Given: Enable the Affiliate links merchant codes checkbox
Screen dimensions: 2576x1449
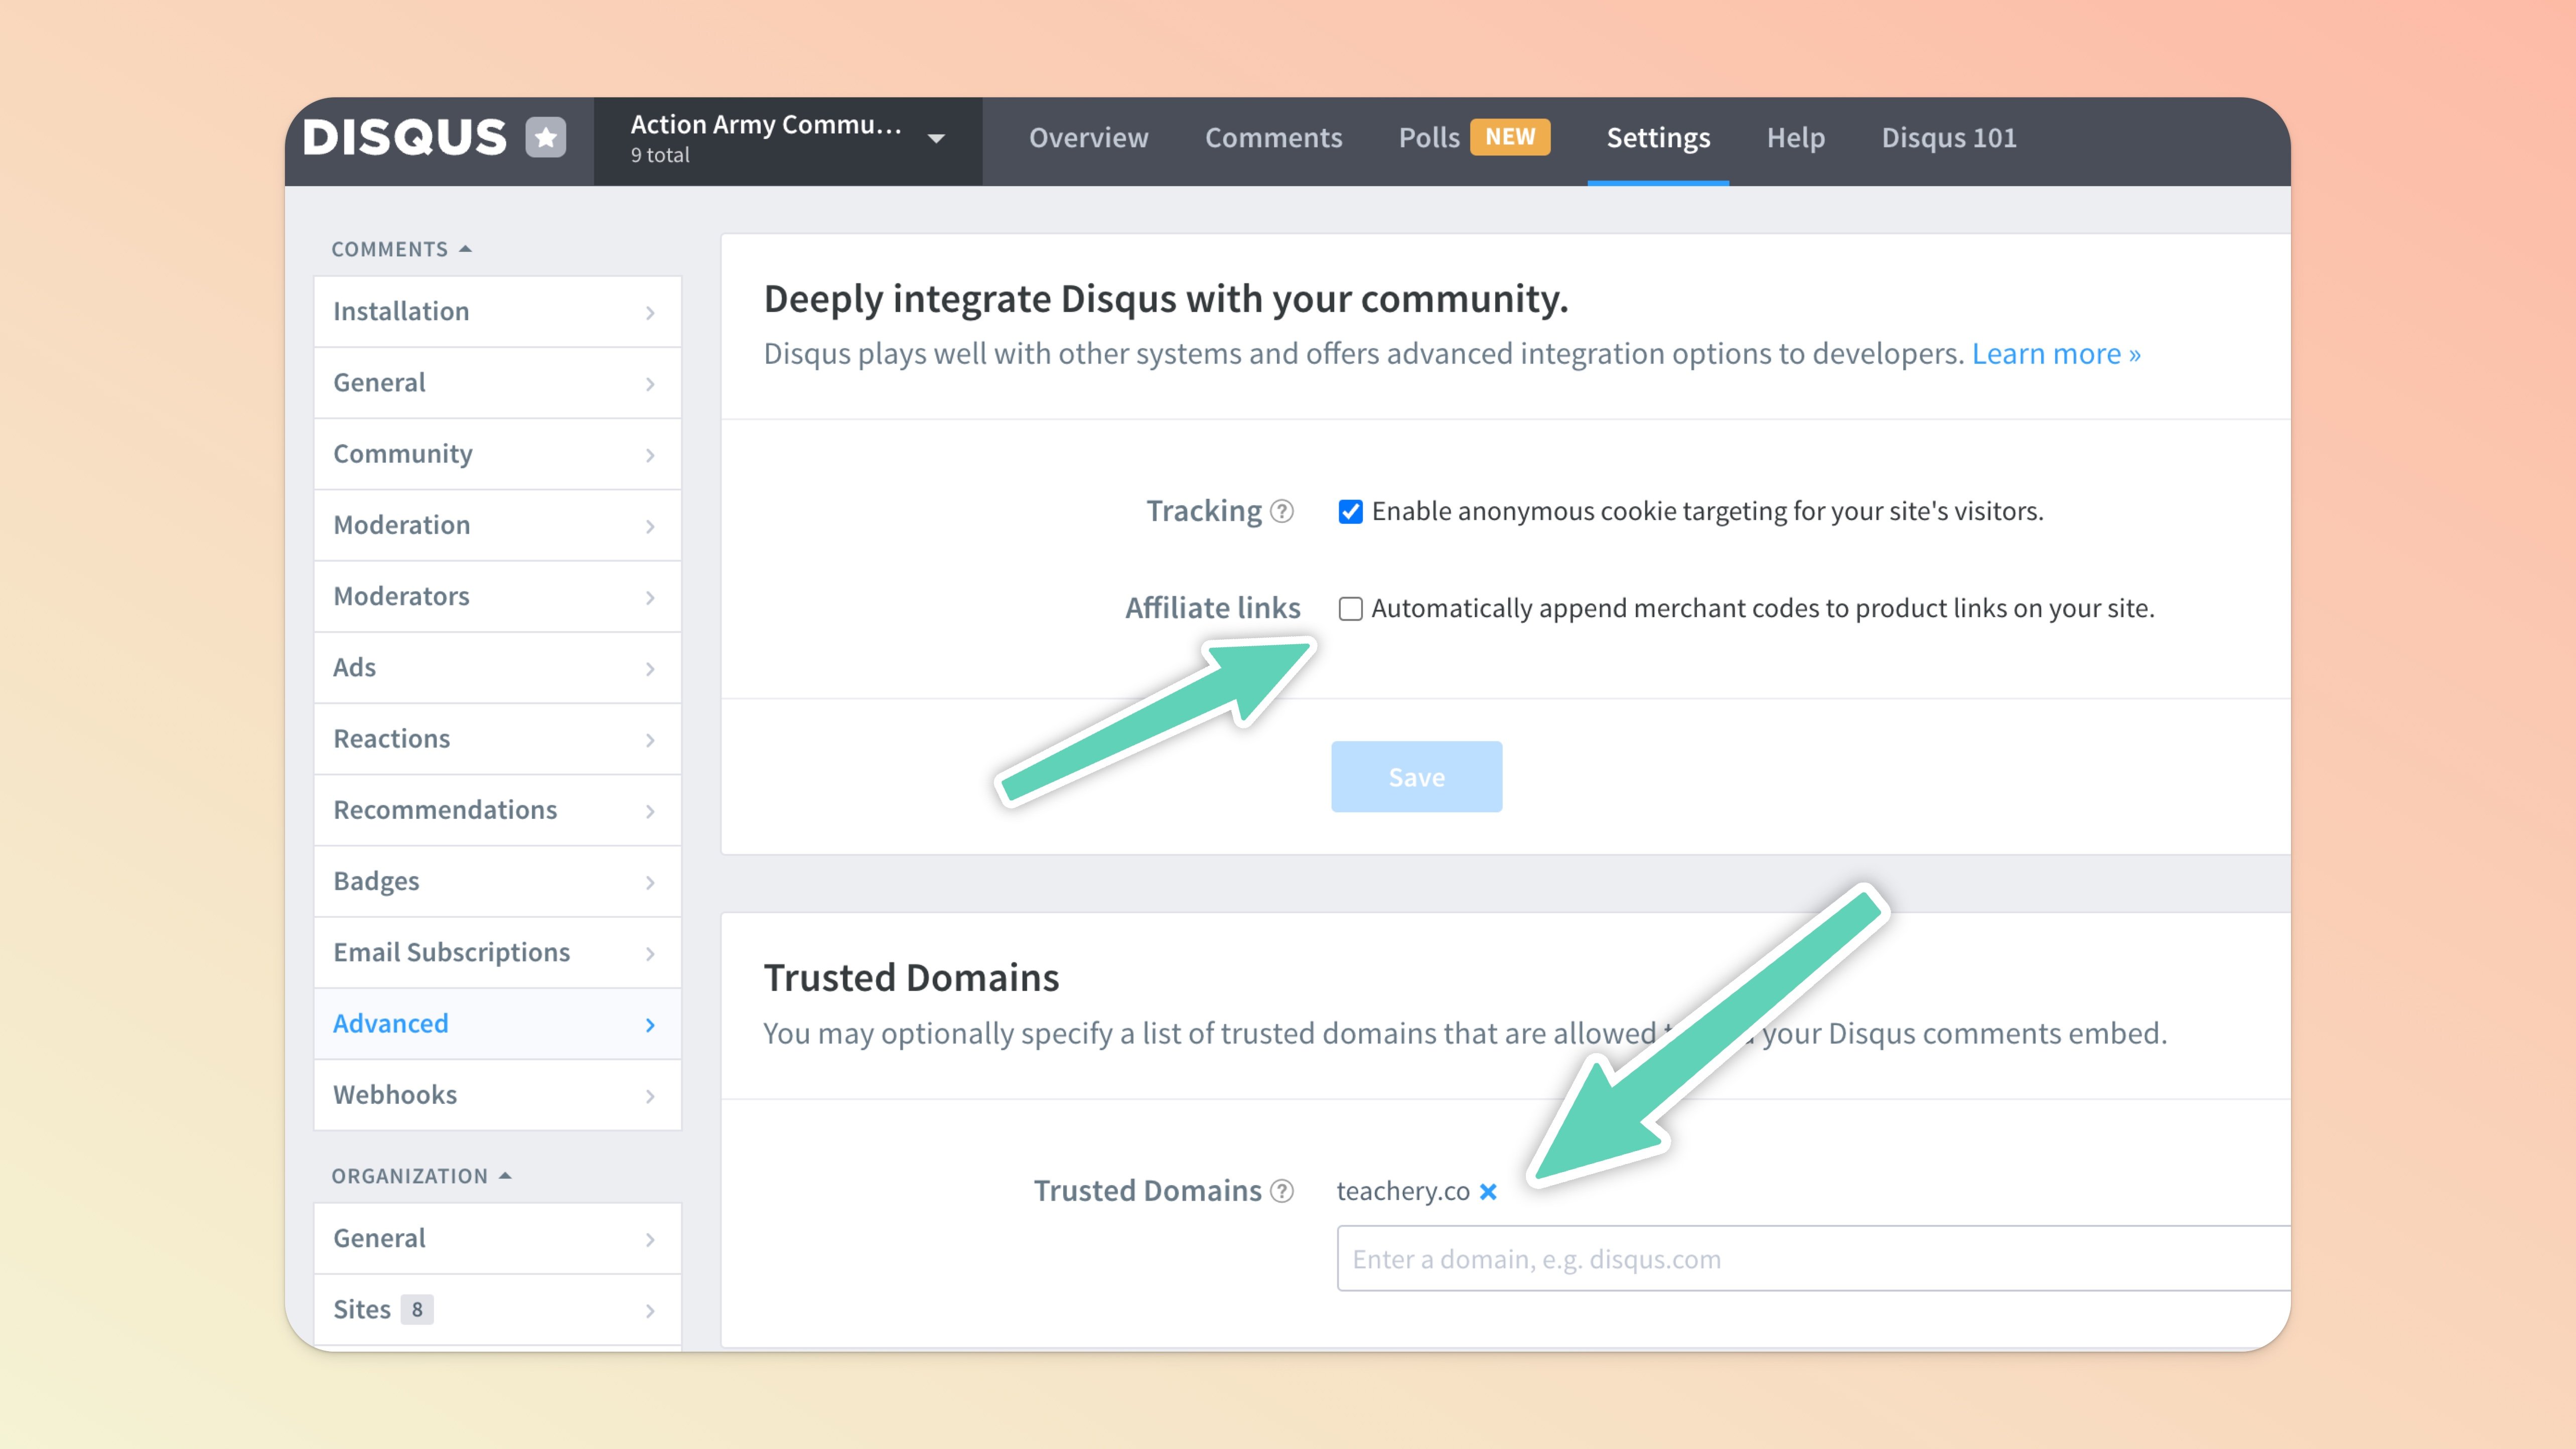Looking at the screenshot, I should tap(1350, 609).
